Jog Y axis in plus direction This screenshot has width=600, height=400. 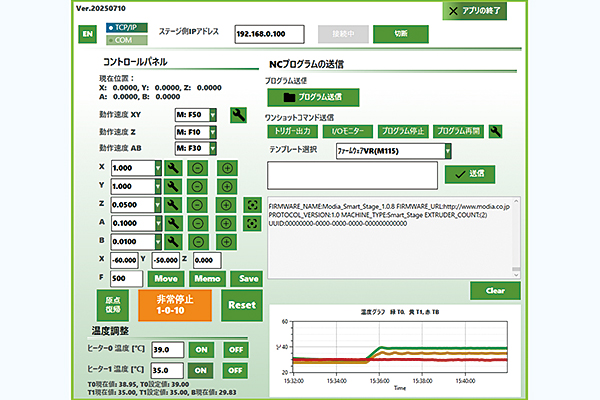(x=227, y=186)
